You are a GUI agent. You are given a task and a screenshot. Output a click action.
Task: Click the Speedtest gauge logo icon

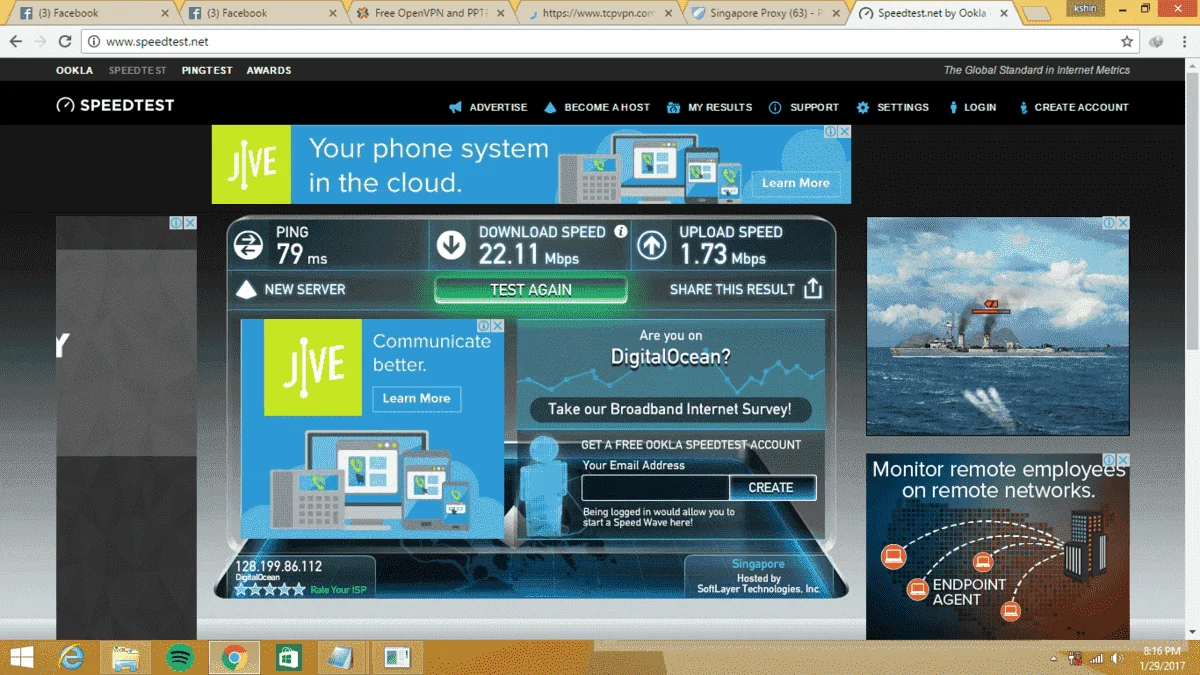click(x=65, y=105)
